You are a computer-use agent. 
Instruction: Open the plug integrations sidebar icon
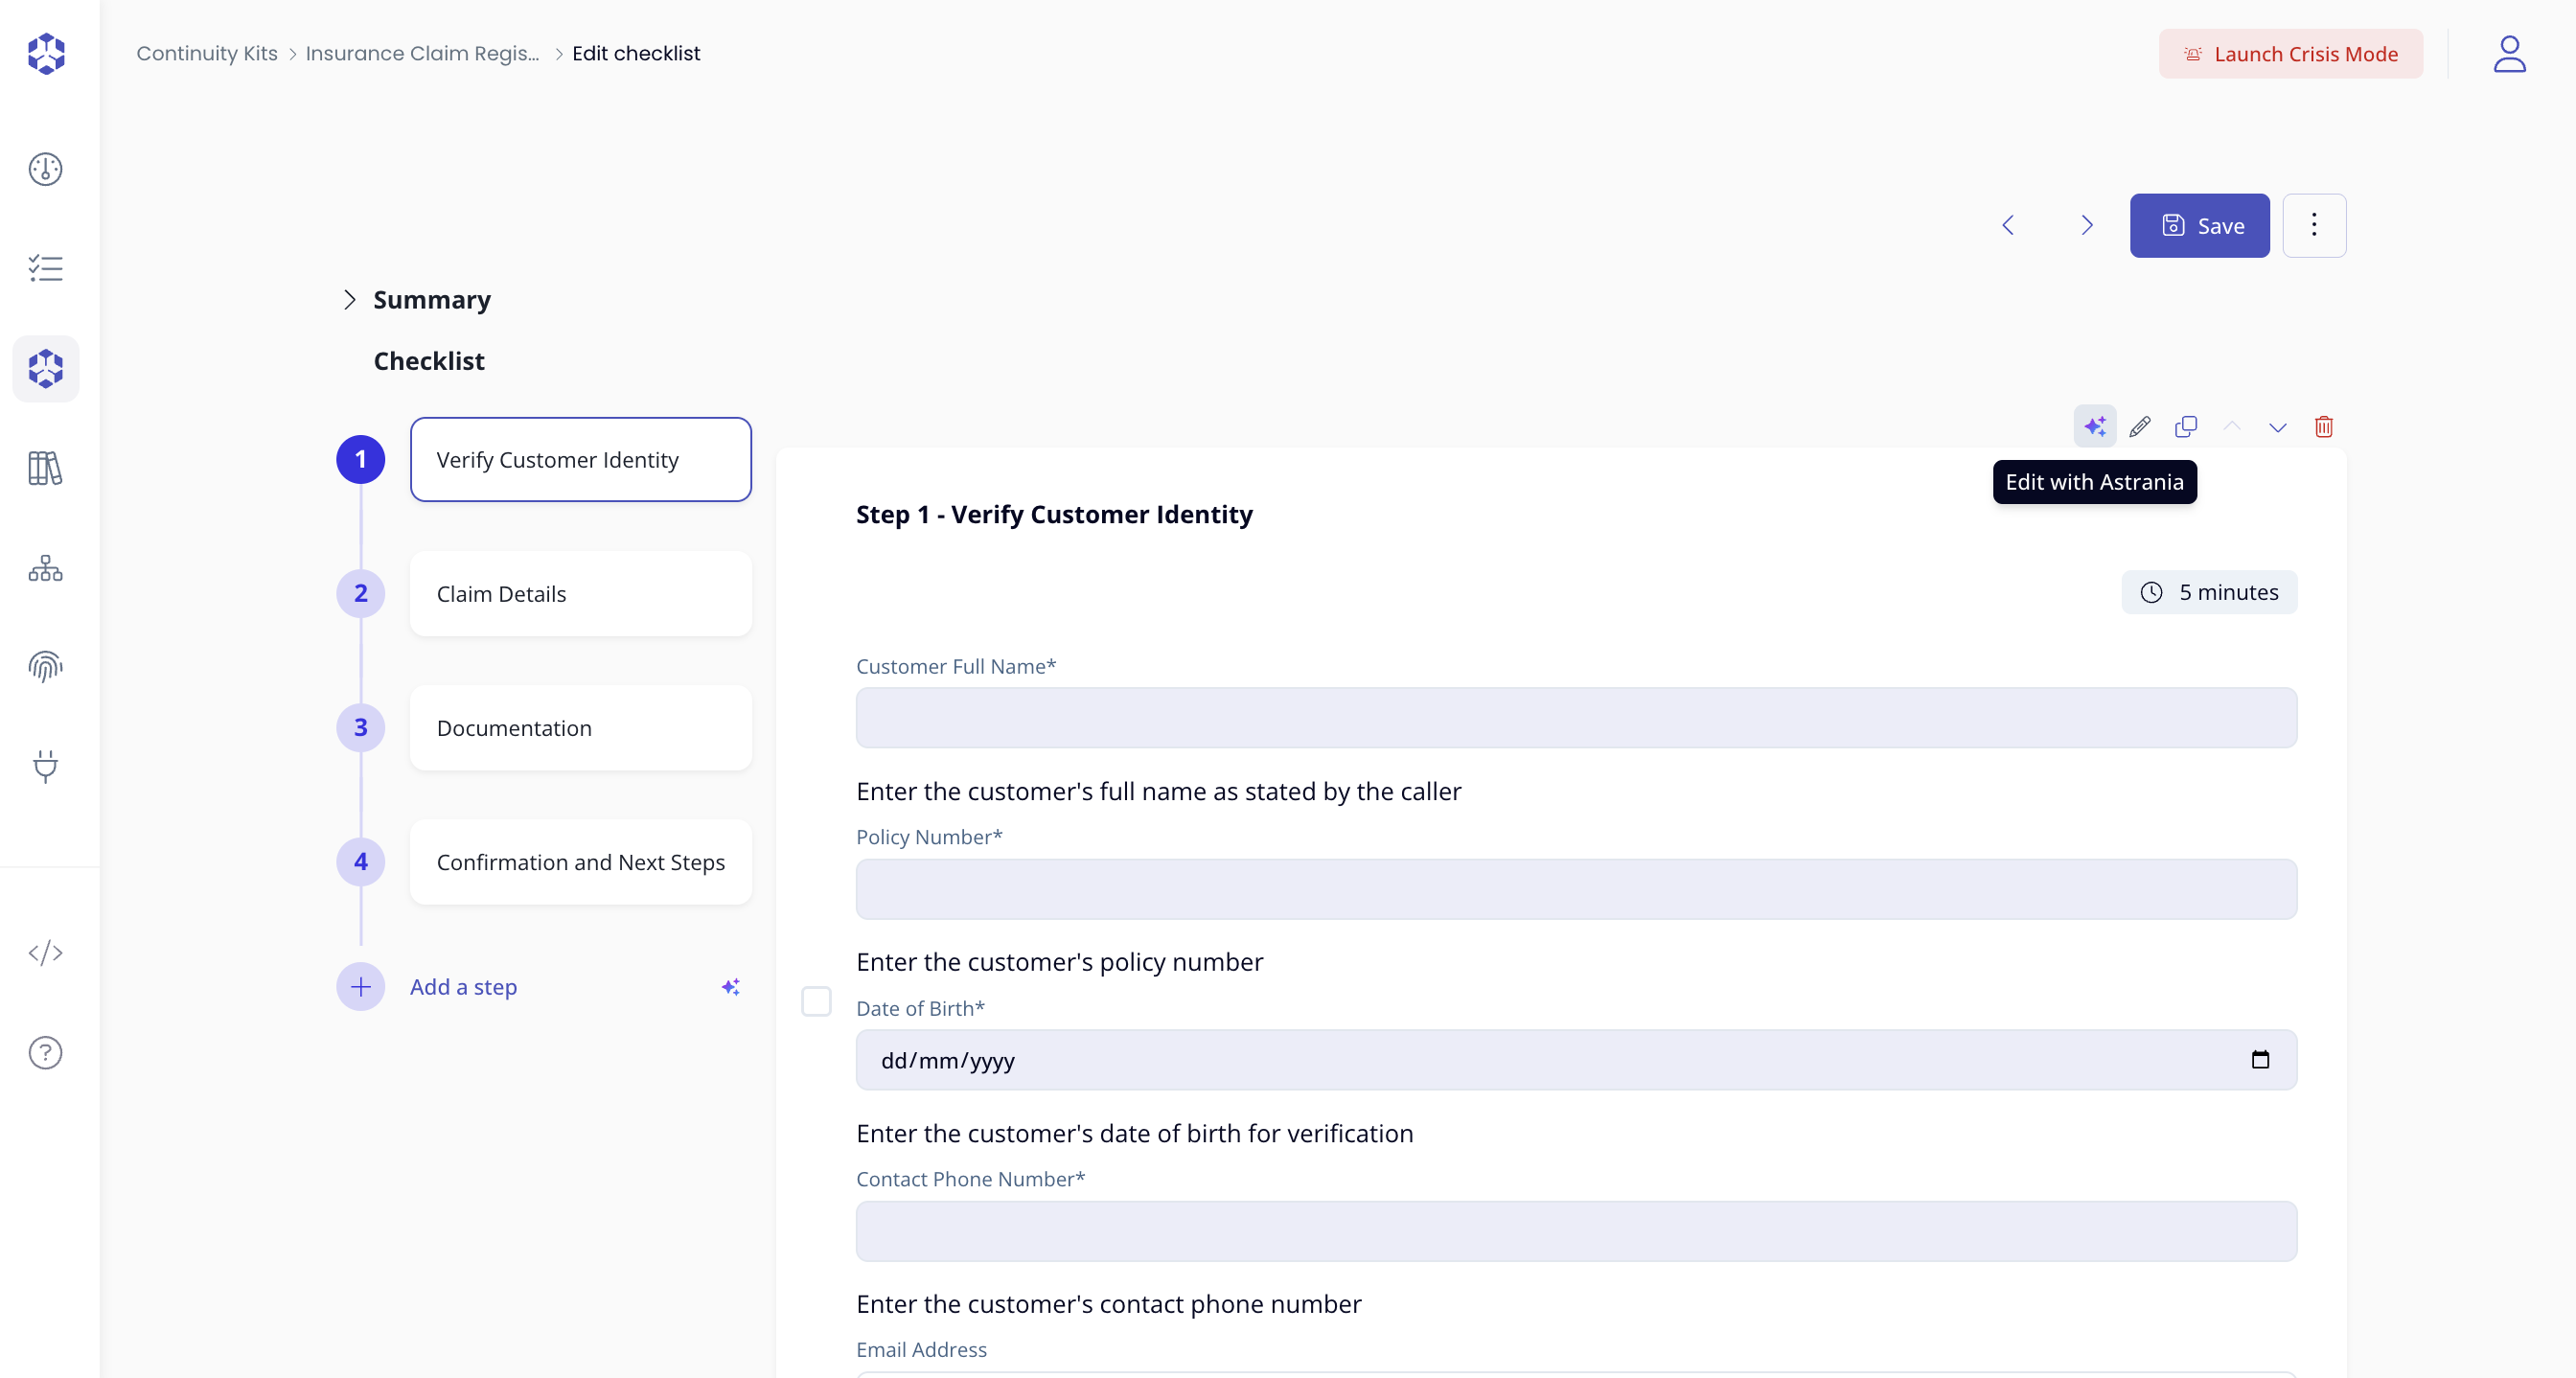pyautogui.click(x=45, y=766)
